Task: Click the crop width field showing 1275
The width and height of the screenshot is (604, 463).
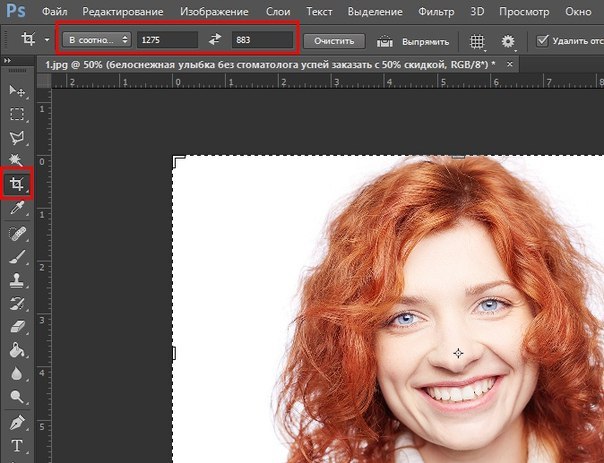Action: (167, 40)
